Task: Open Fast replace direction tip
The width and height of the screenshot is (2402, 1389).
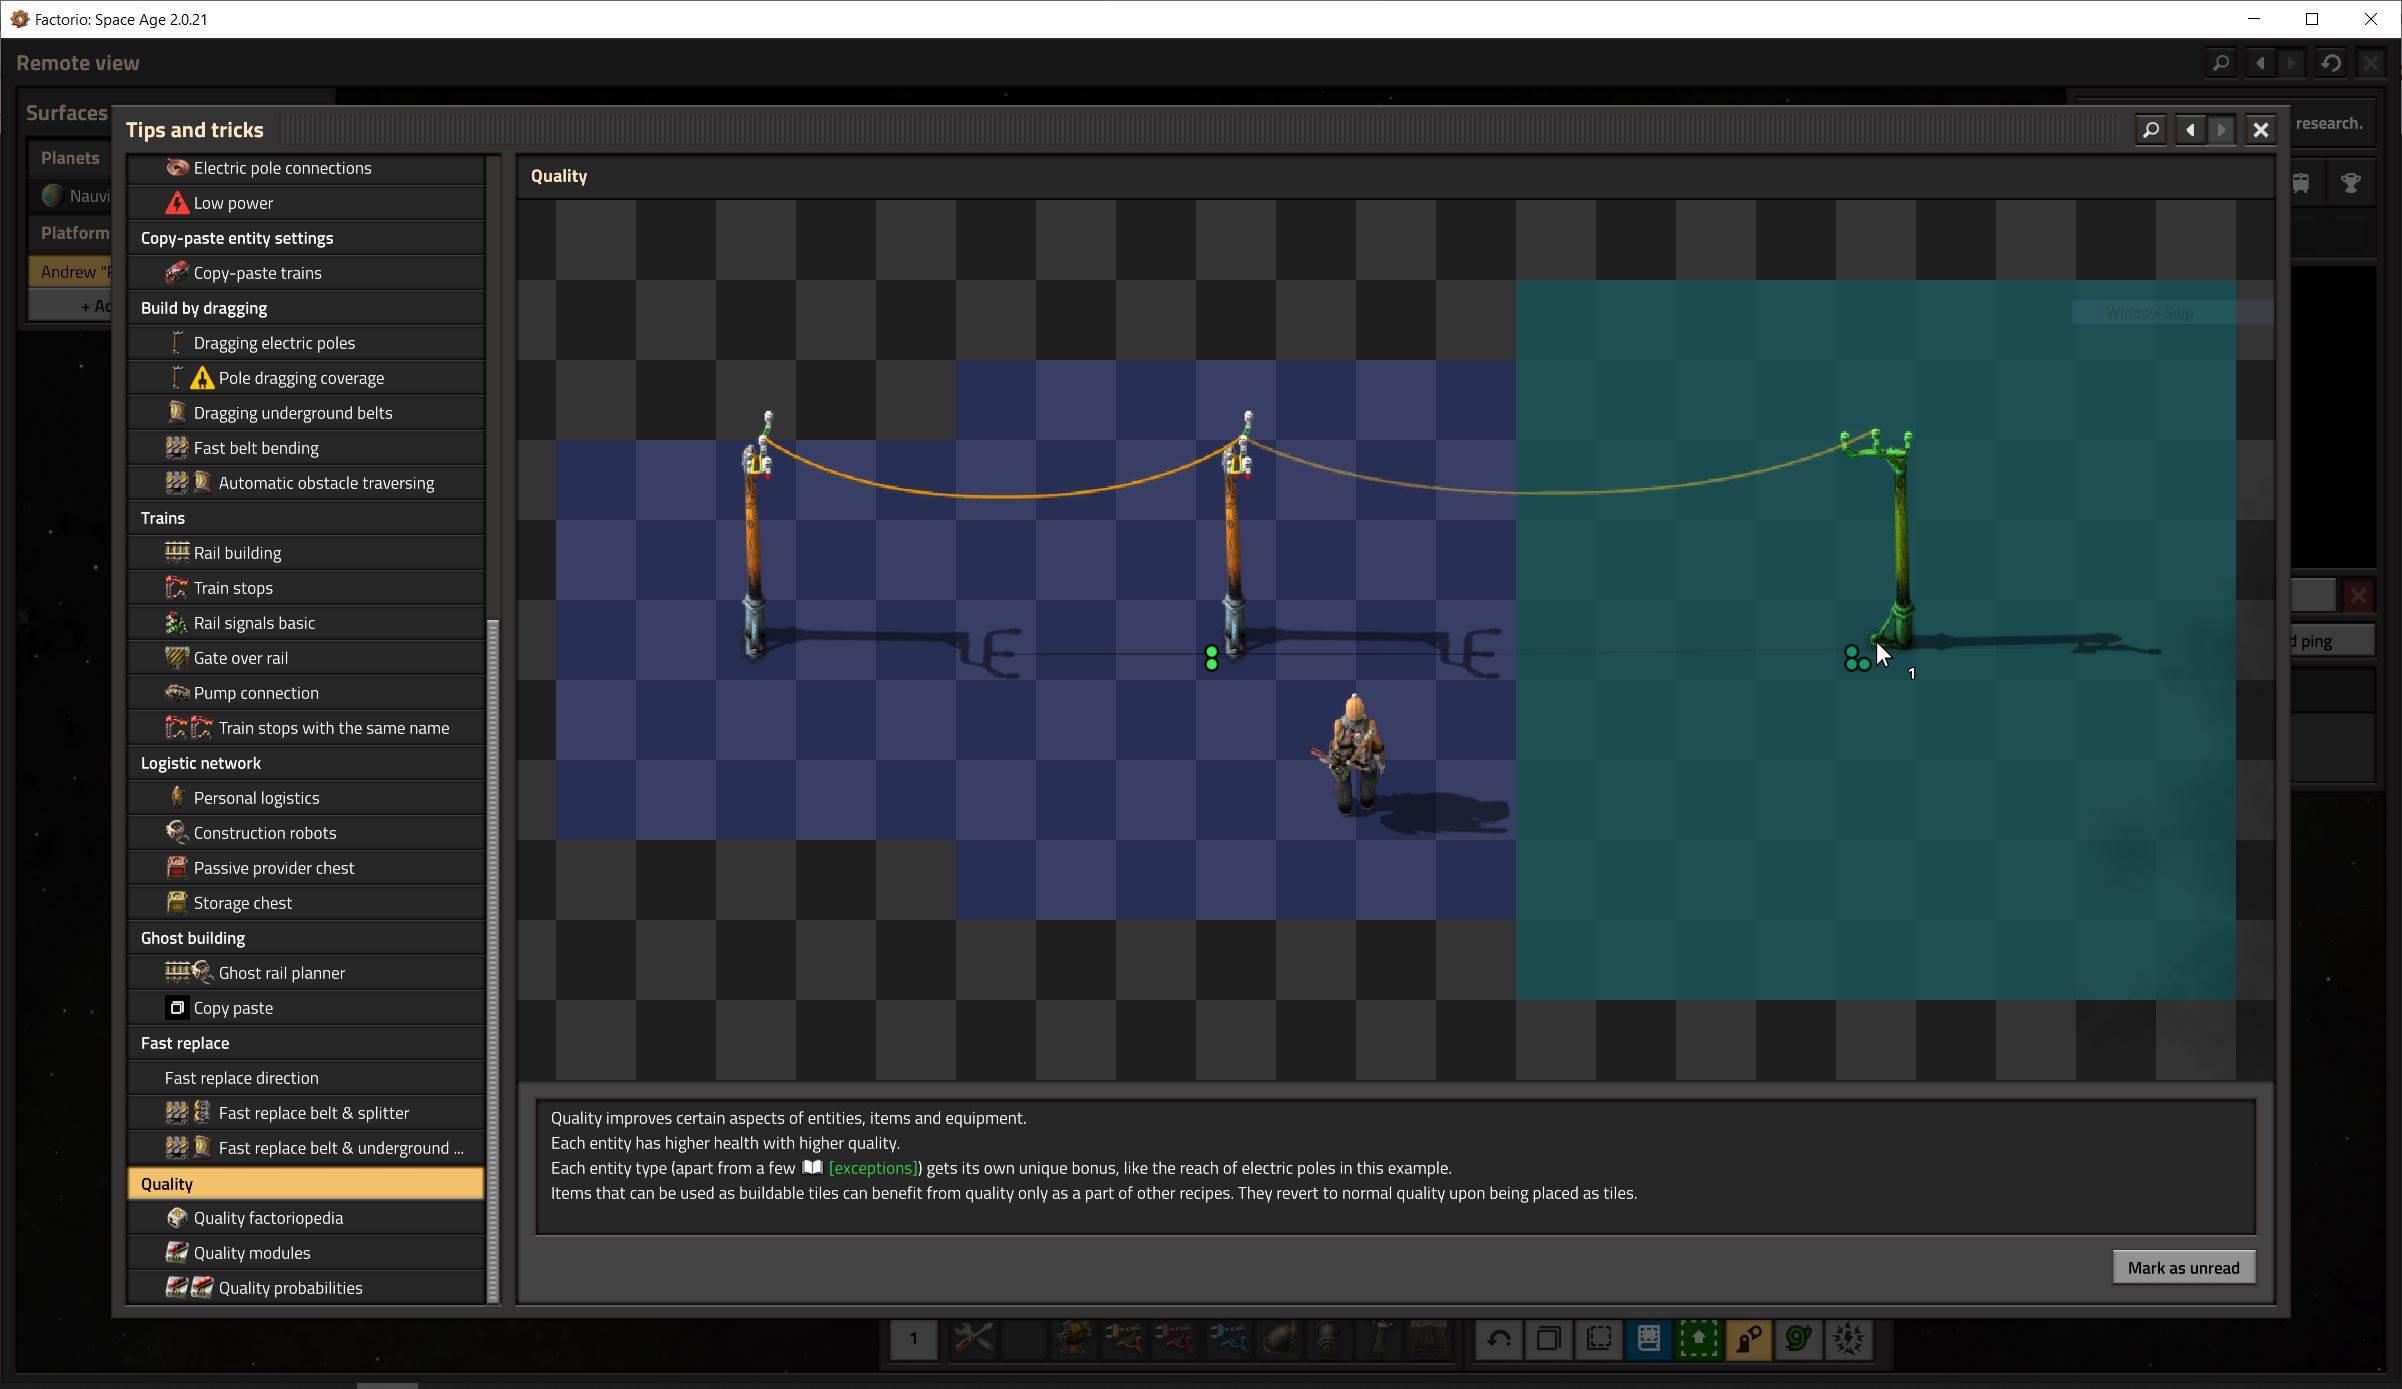Action: (x=306, y=1078)
